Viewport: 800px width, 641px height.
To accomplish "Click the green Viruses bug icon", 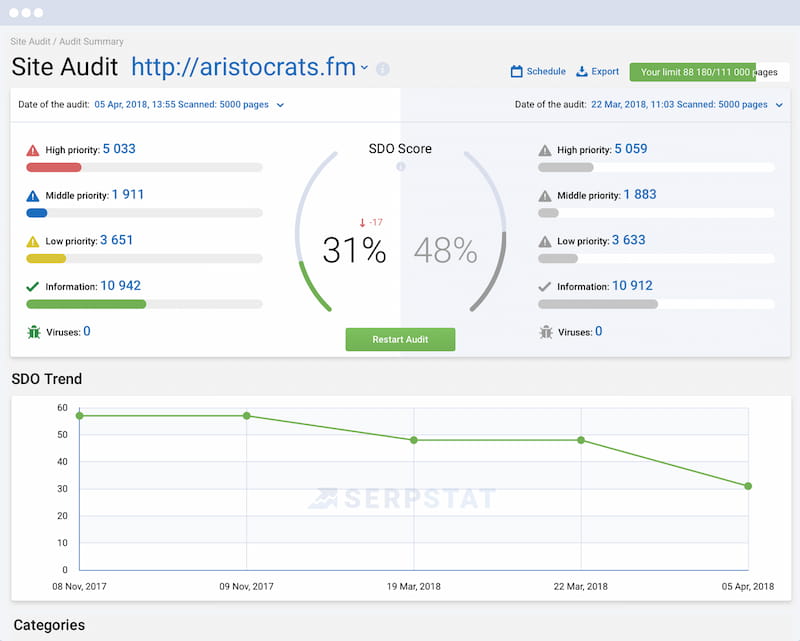I will 33,331.
